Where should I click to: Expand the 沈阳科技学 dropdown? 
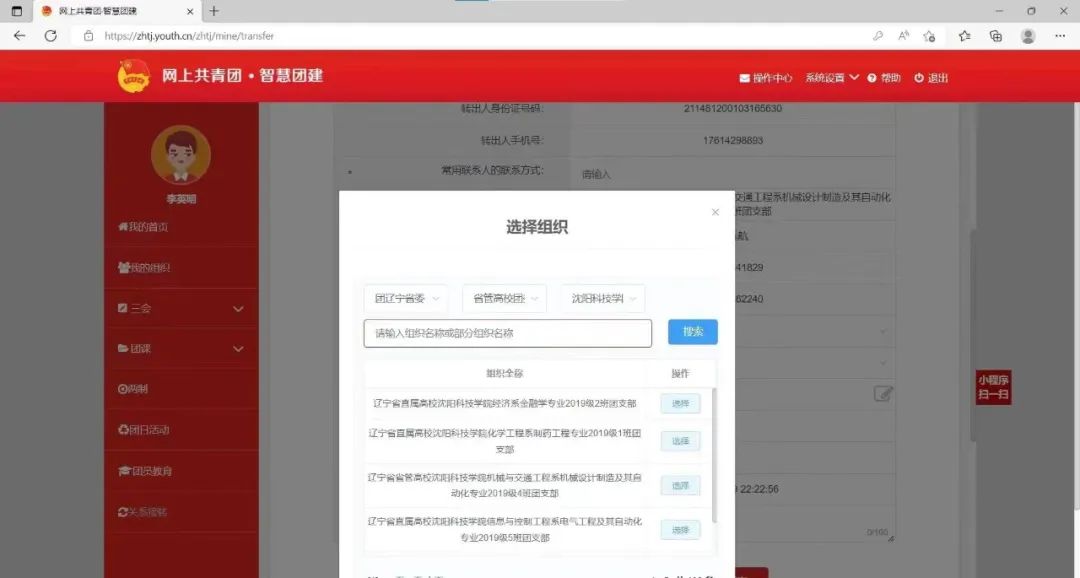[603, 298]
